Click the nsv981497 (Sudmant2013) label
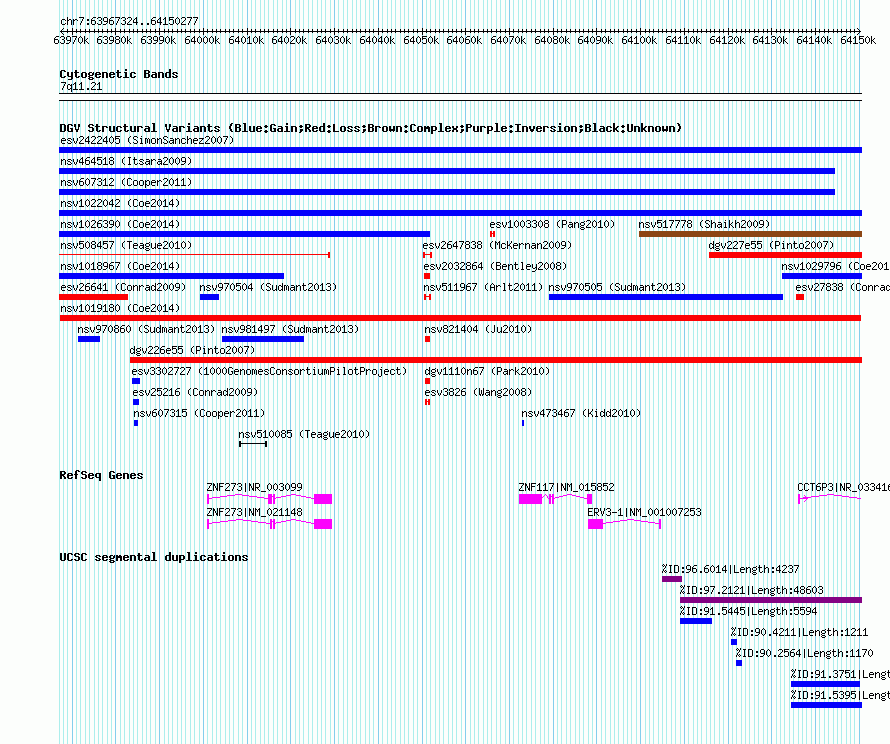Viewport: 890px width, 744px height. coord(290,329)
